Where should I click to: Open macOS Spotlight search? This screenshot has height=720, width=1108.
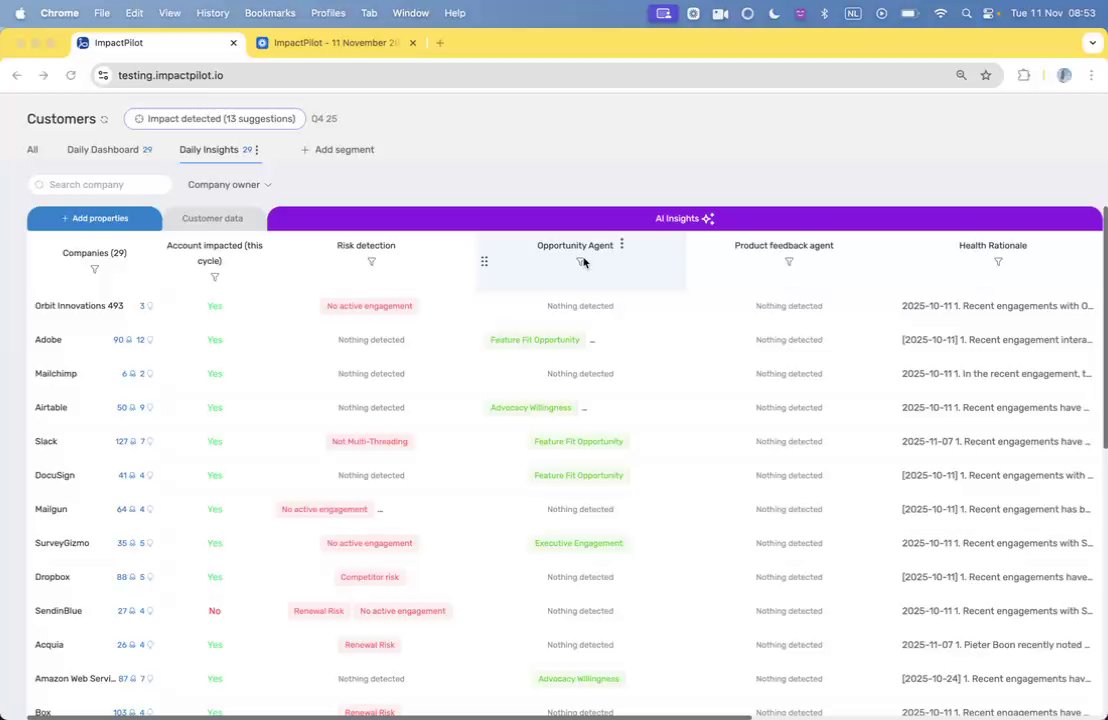tap(966, 13)
